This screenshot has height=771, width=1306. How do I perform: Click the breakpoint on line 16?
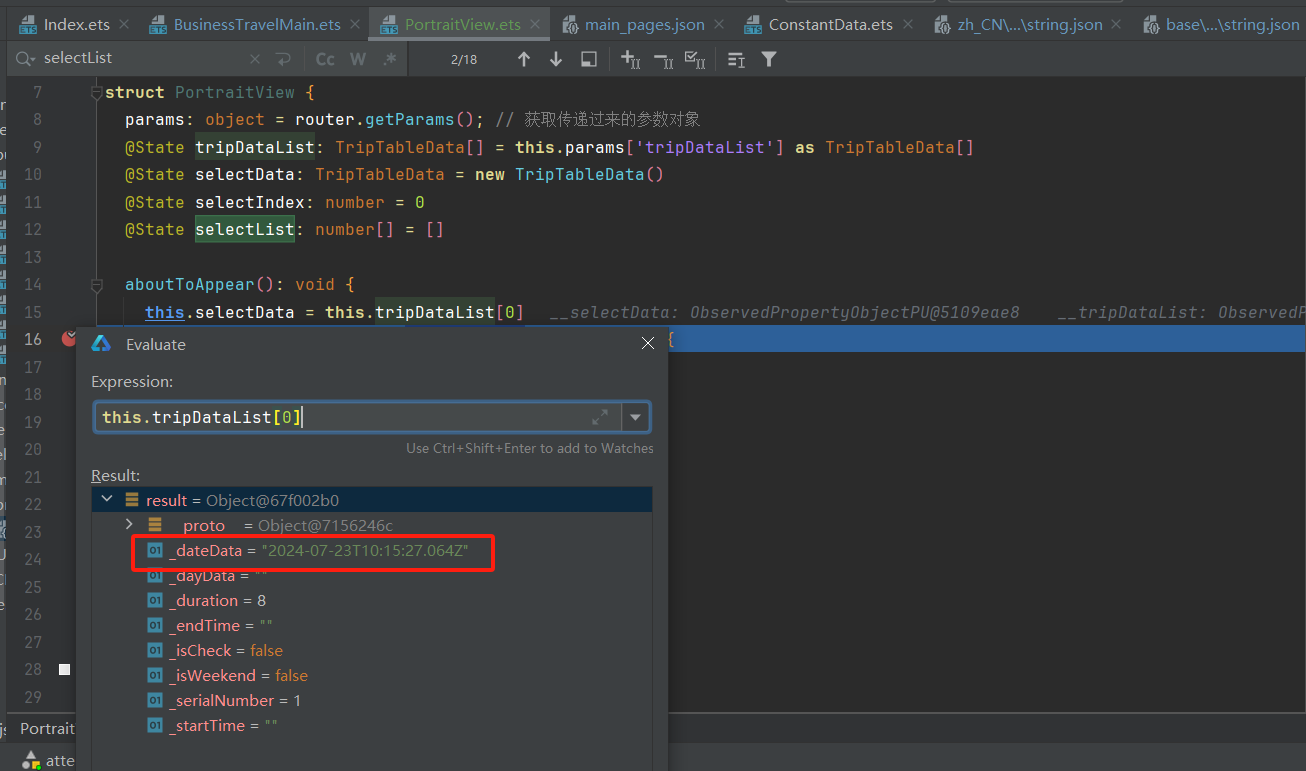[x=68, y=339]
